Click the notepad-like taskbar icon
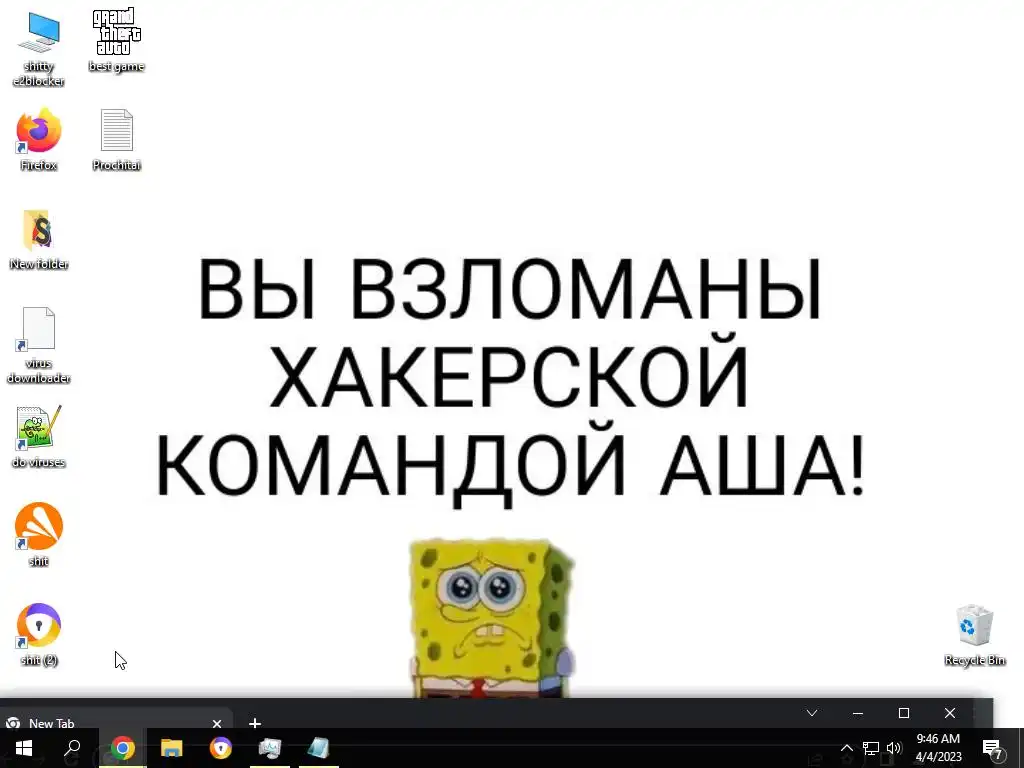 point(319,748)
